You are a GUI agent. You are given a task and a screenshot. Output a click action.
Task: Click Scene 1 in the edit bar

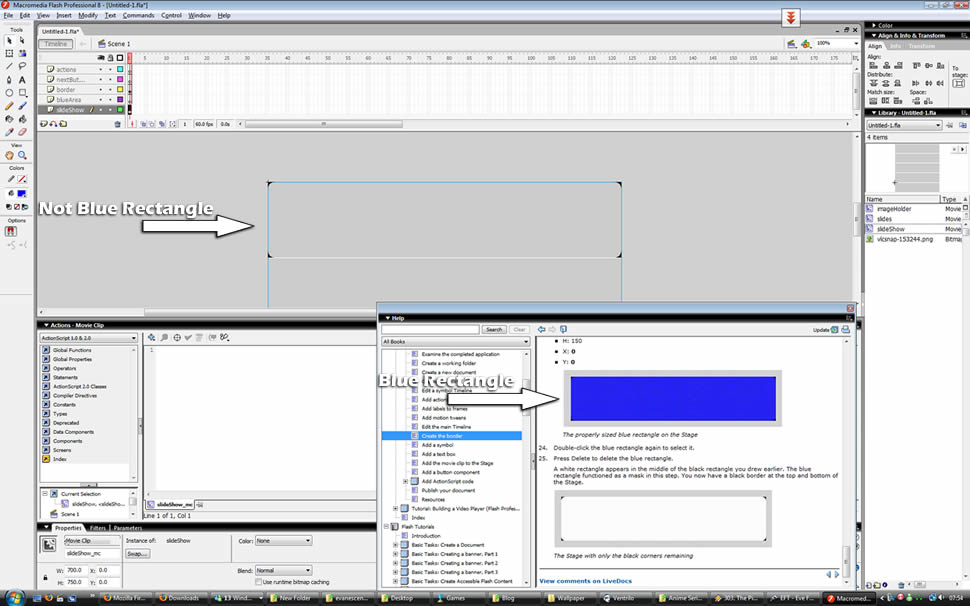[113, 44]
